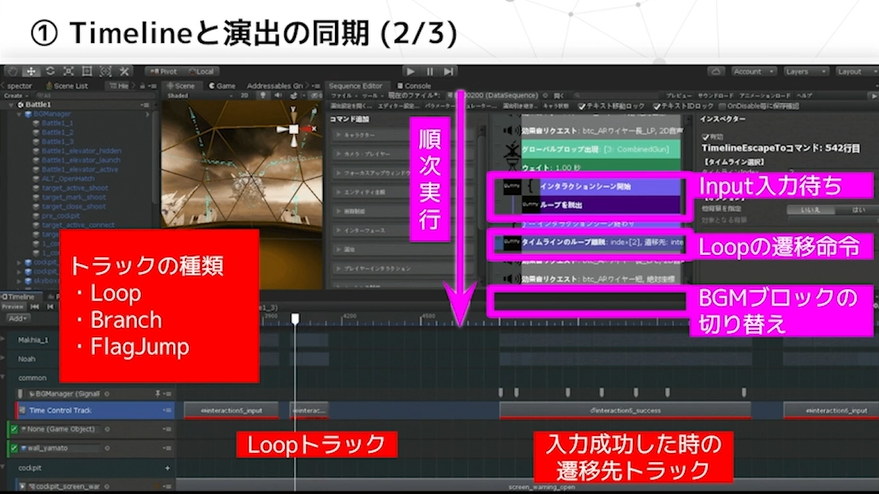Toggle the None (Game Object) track checkbox
Screen dimensions: 879x494
tap(13, 429)
